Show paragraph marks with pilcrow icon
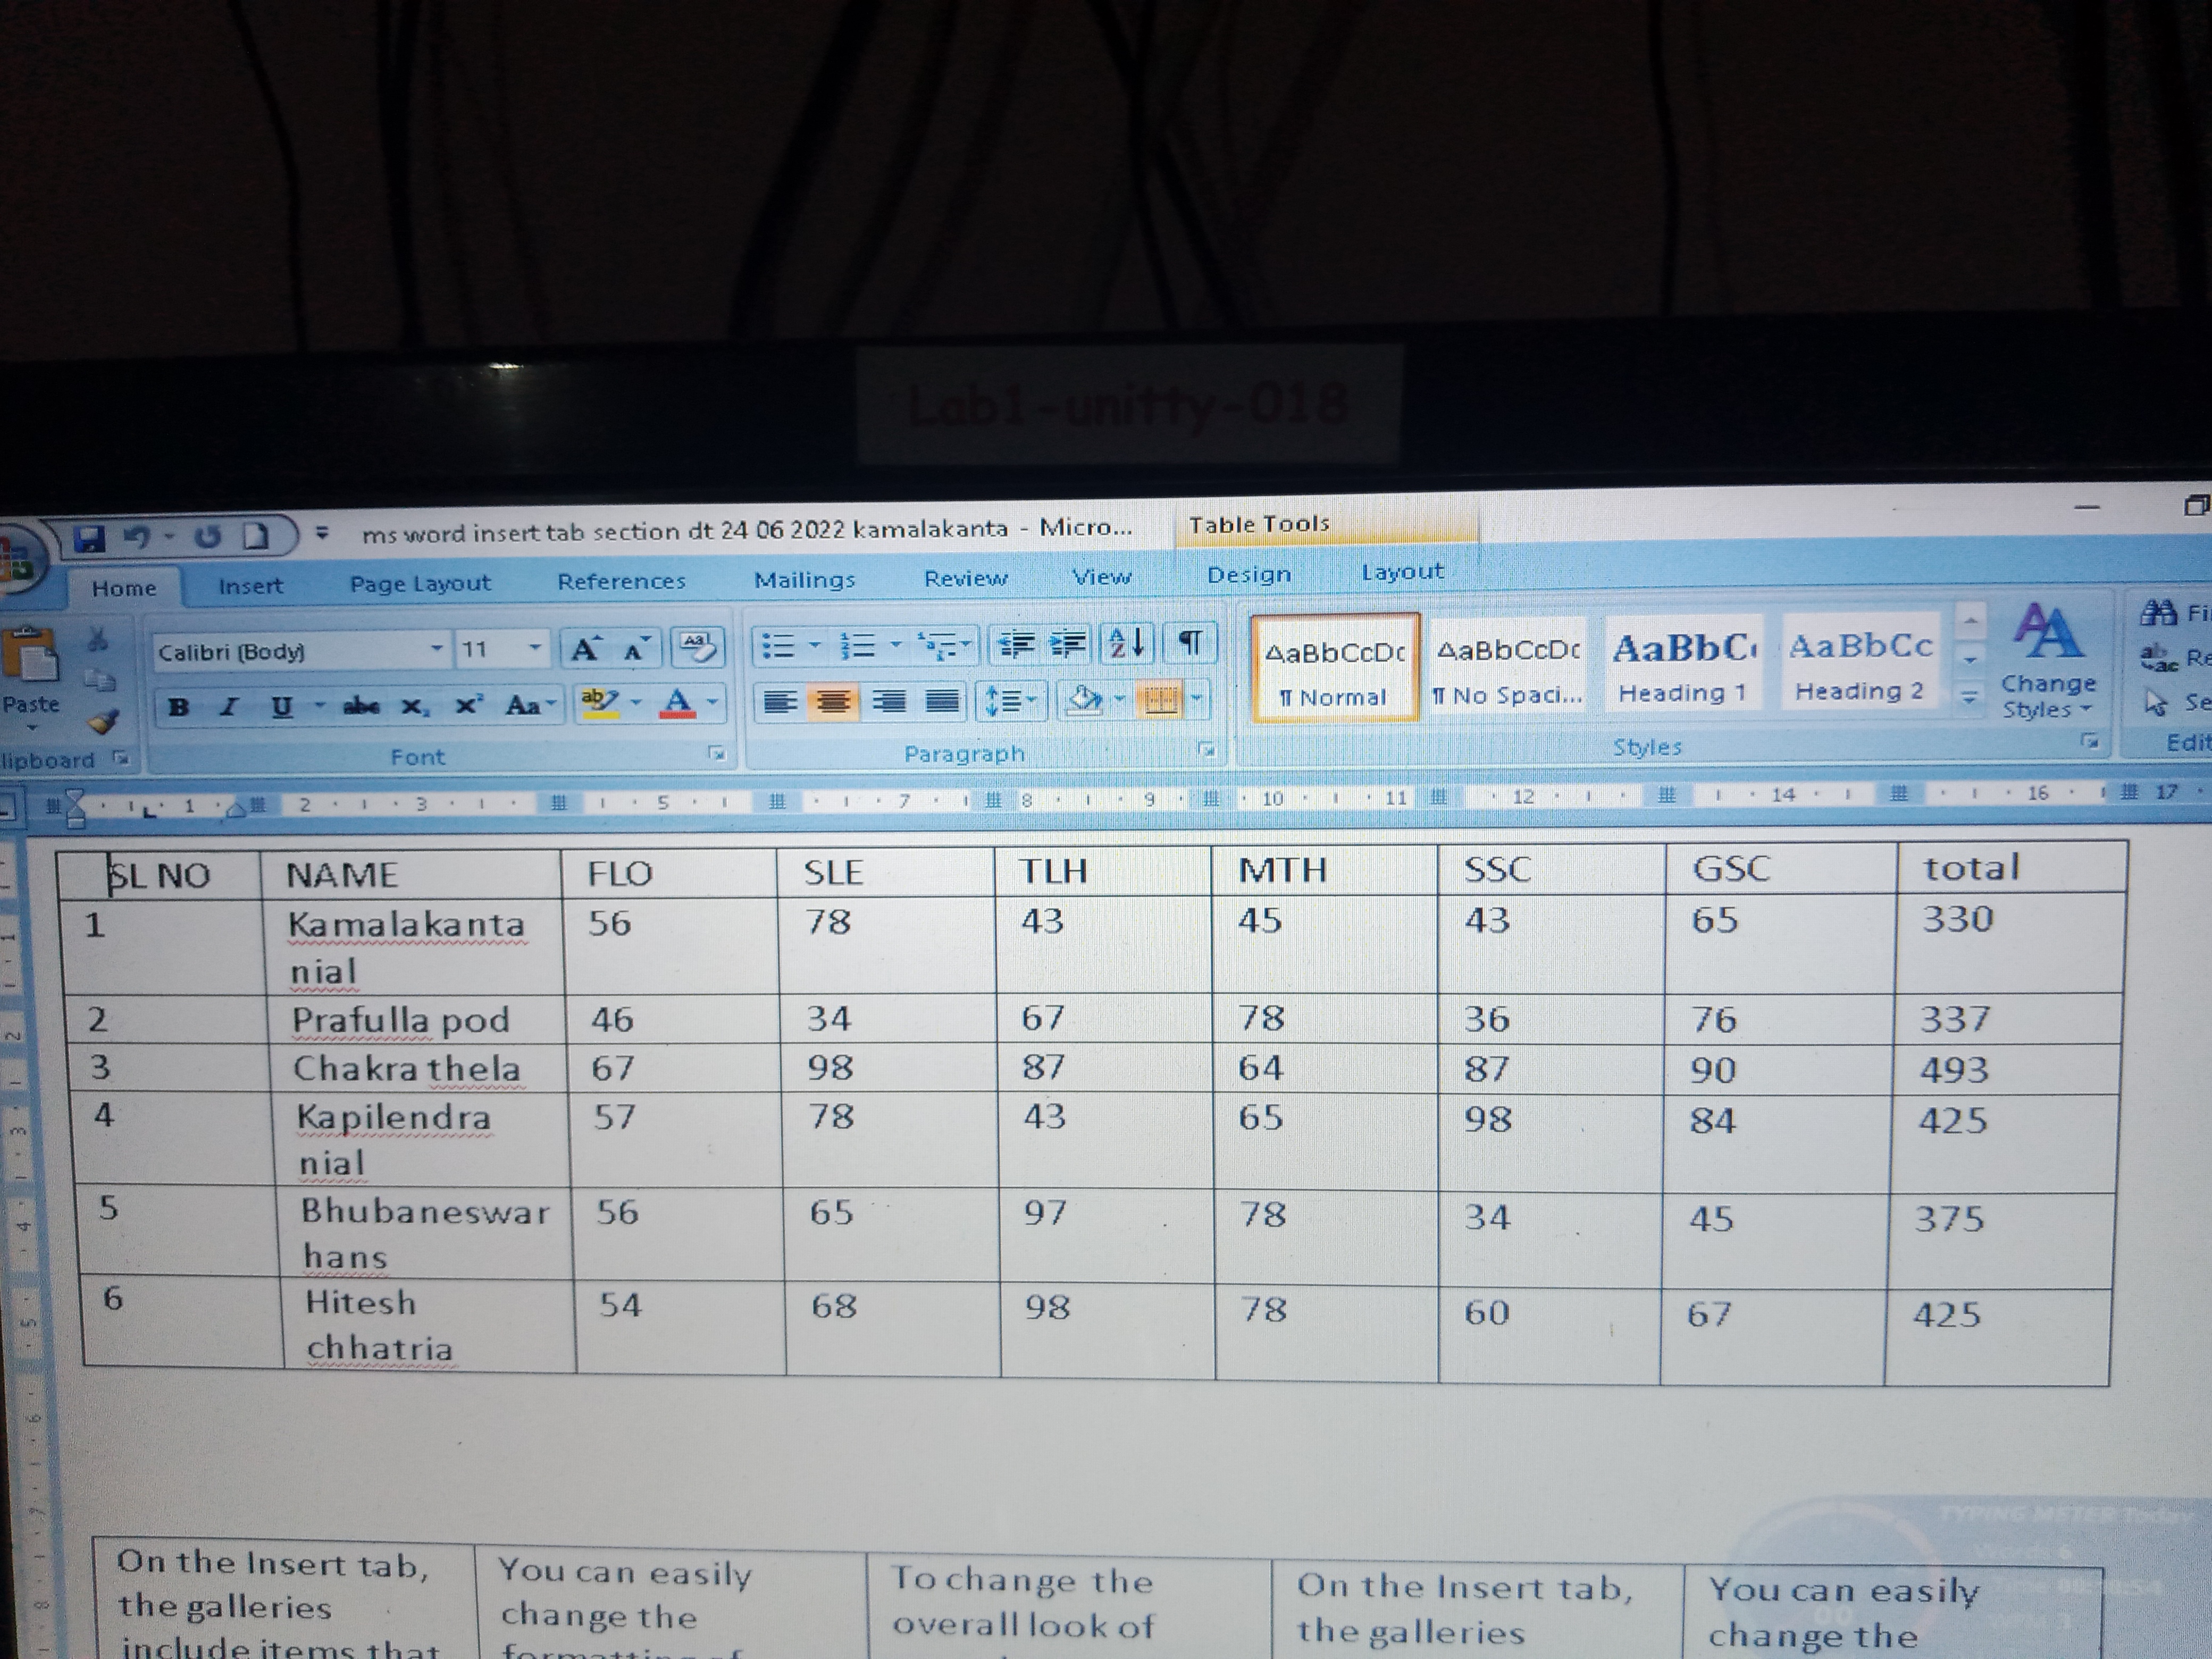 tap(1190, 642)
